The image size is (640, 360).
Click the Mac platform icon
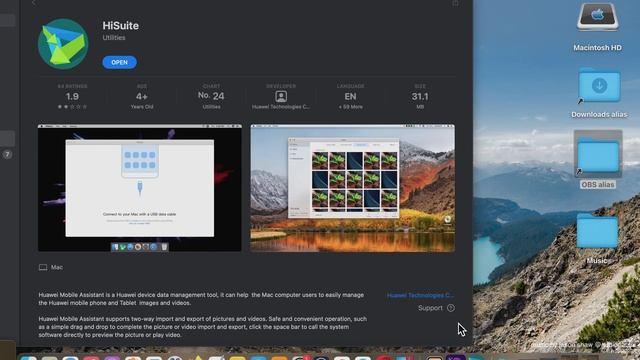point(43,267)
